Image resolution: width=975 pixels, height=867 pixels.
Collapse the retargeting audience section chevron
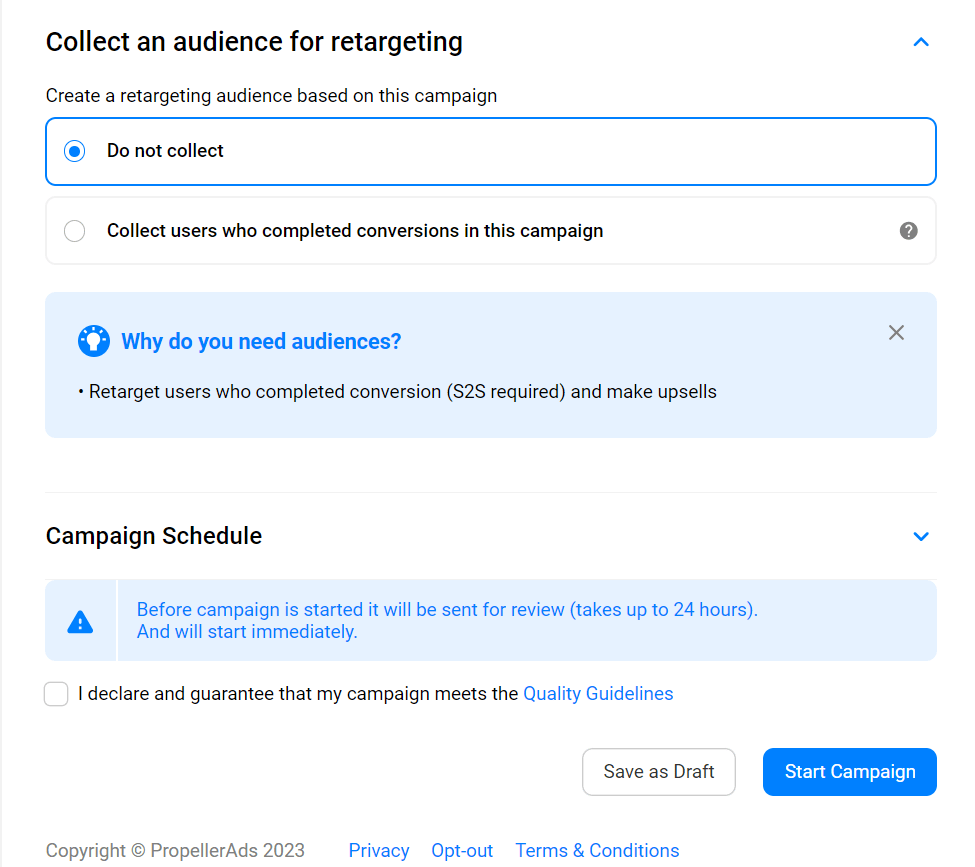[x=921, y=42]
